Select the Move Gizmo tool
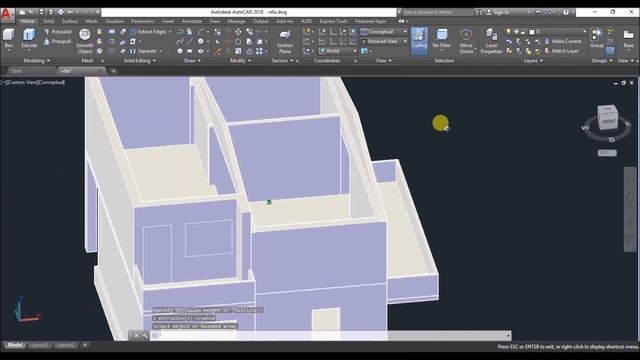The image size is (640, 360). [x=466, y=41]
